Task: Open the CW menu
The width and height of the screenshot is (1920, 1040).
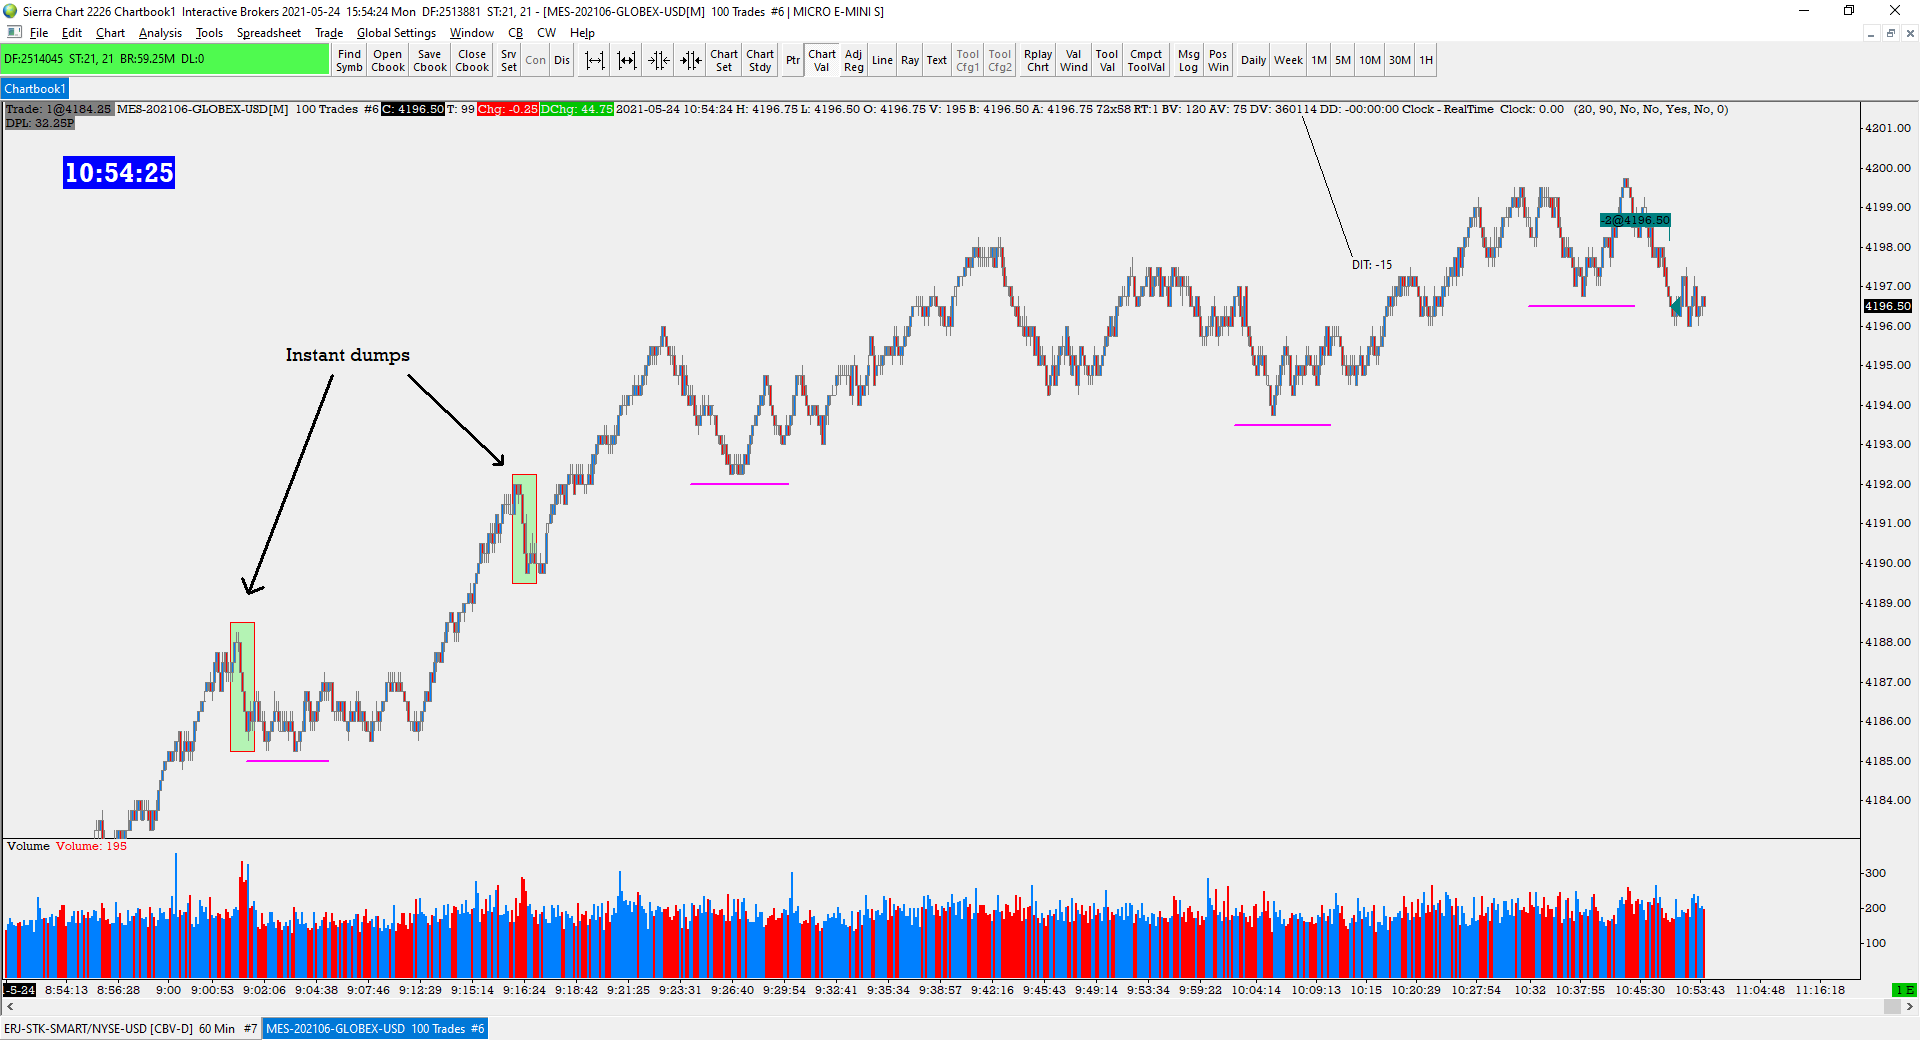Action: (x=546, y=33)
